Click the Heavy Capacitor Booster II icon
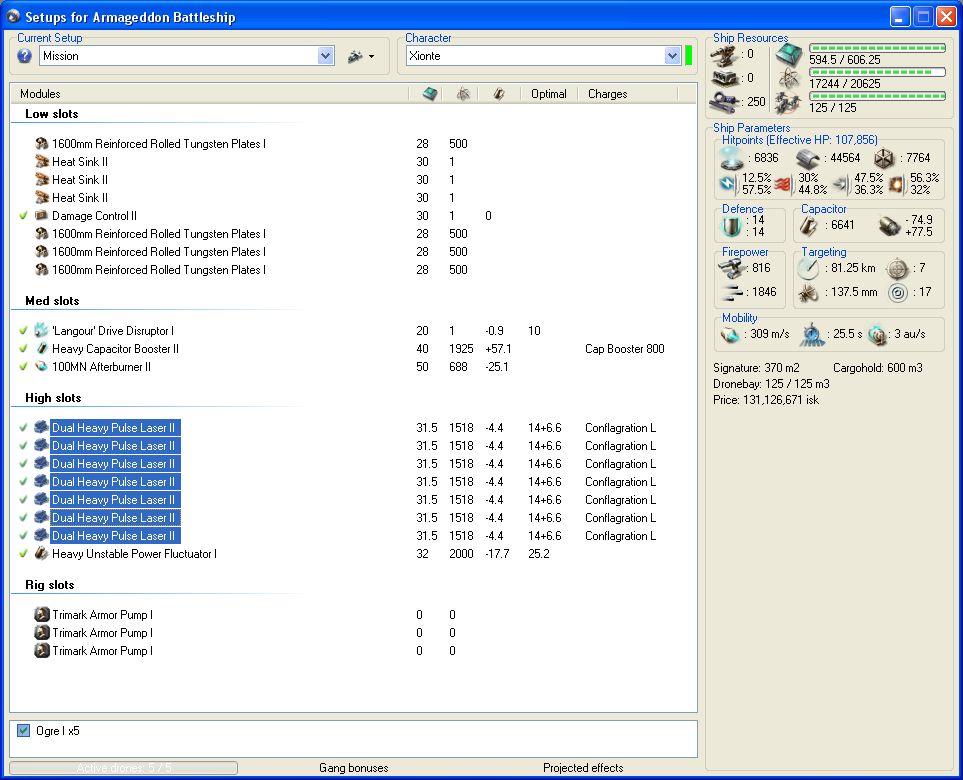Image resolution: width=963 pixels, height=780 pixels. click(42, 349)
